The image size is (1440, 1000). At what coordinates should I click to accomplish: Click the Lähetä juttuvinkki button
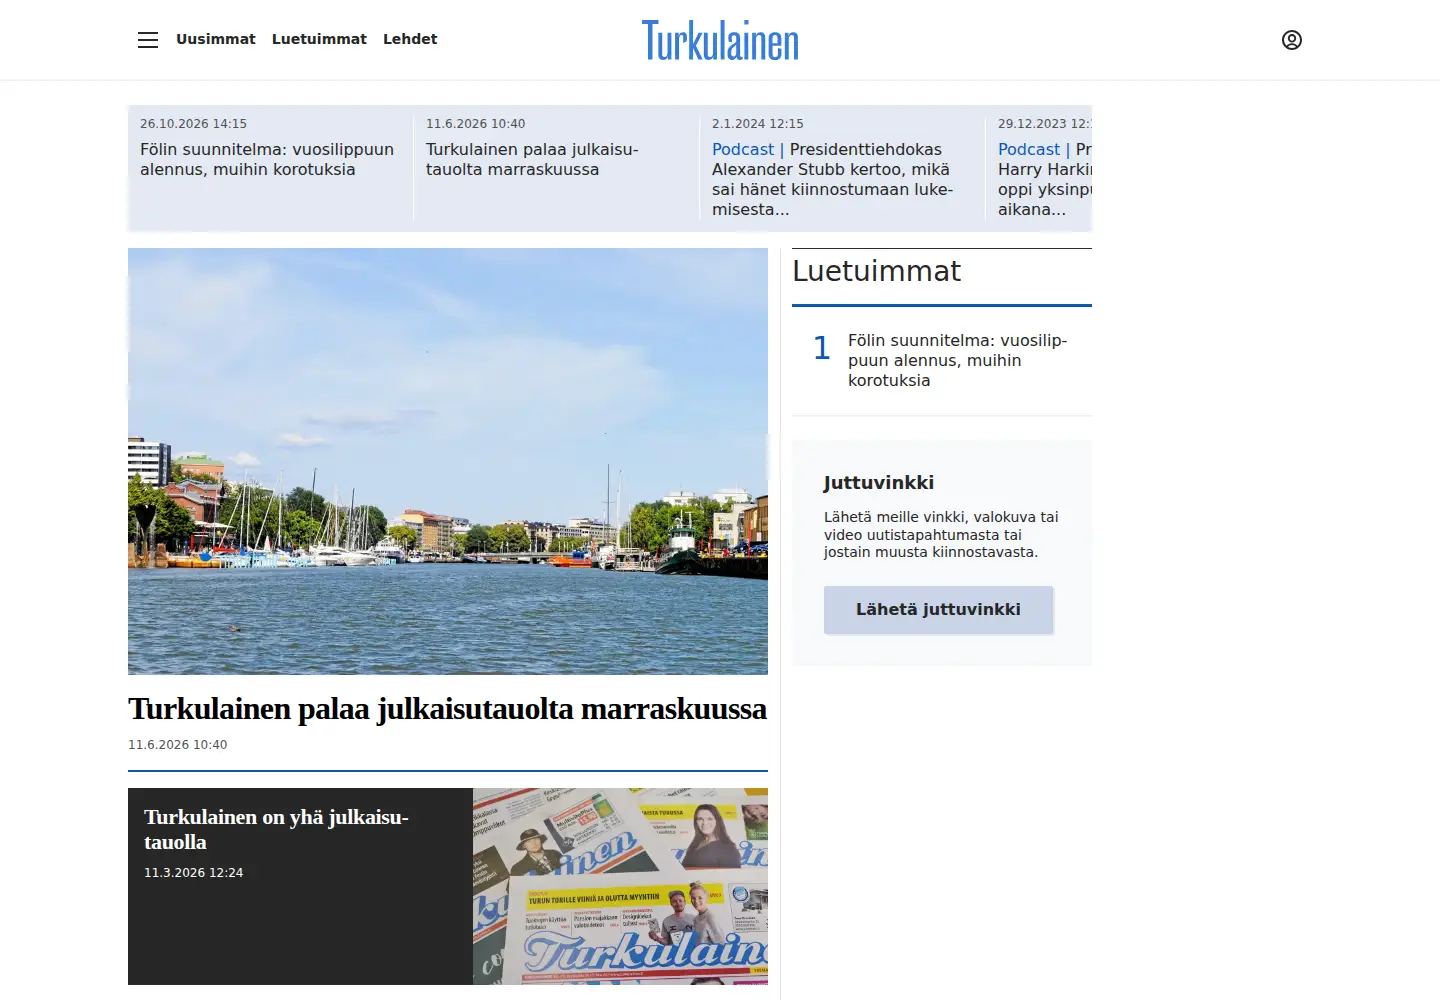(x=938, y=610)
